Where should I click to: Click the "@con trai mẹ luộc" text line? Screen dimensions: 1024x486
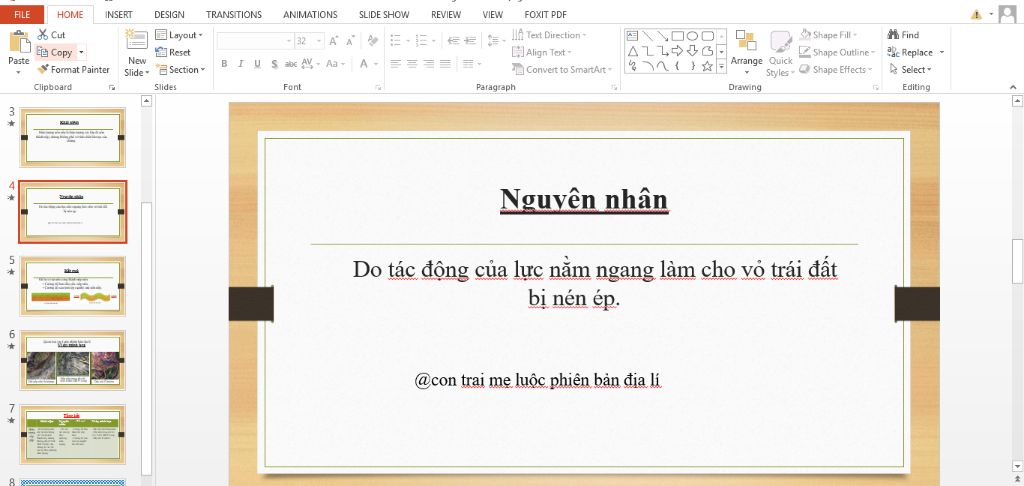coord(539,380)
